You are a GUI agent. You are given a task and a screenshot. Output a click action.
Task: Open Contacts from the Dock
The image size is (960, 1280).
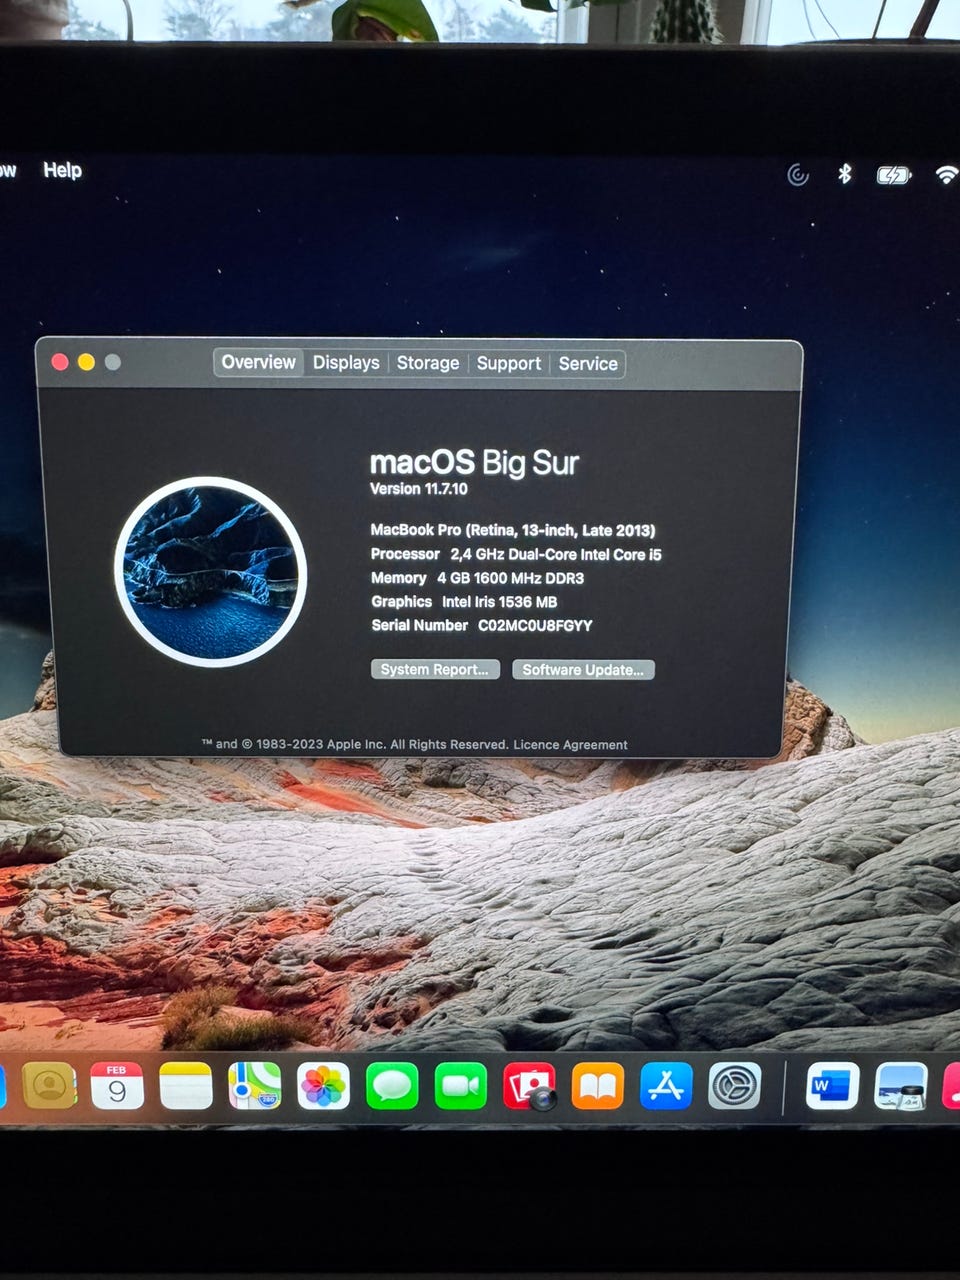click(49, 1086)
